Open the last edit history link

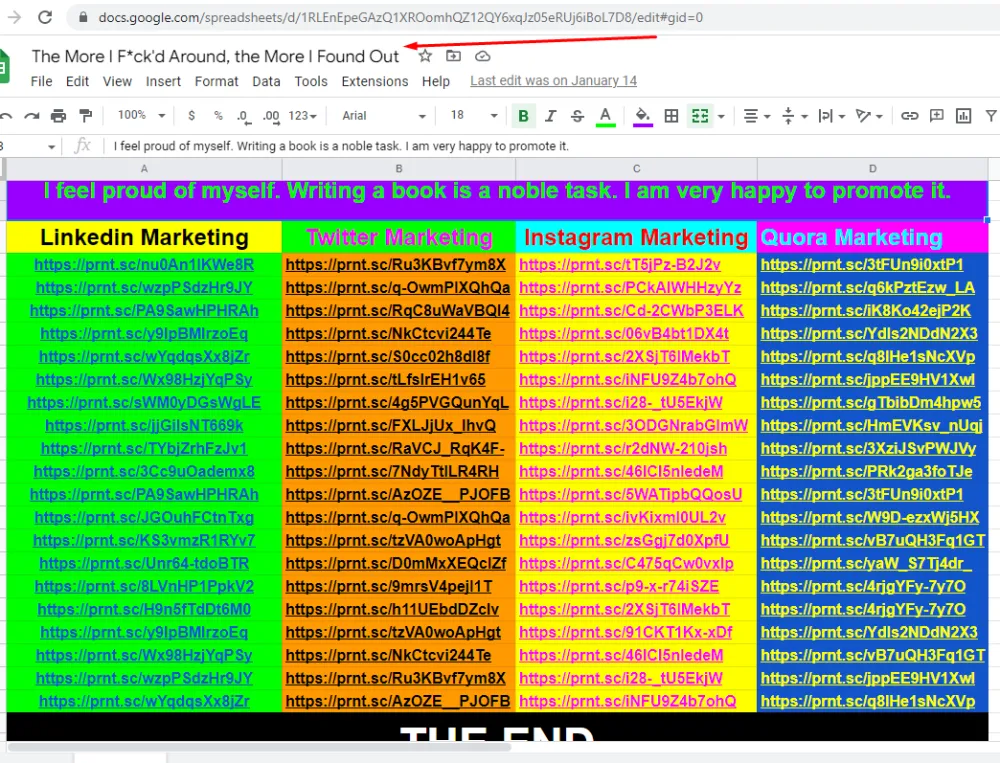(x=553, y=81)
